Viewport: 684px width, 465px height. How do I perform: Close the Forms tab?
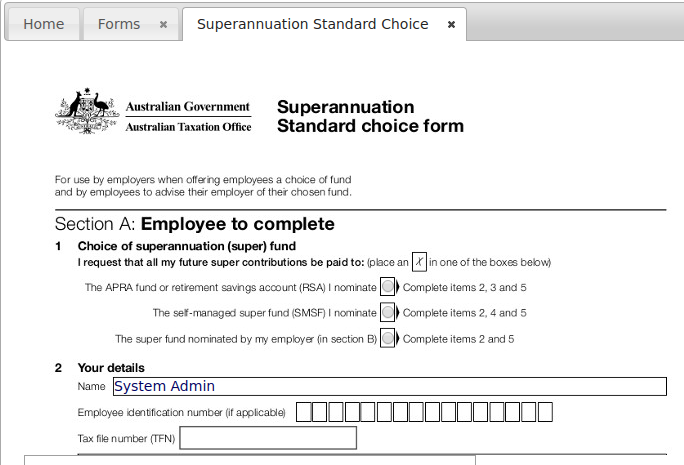point(163,24)
